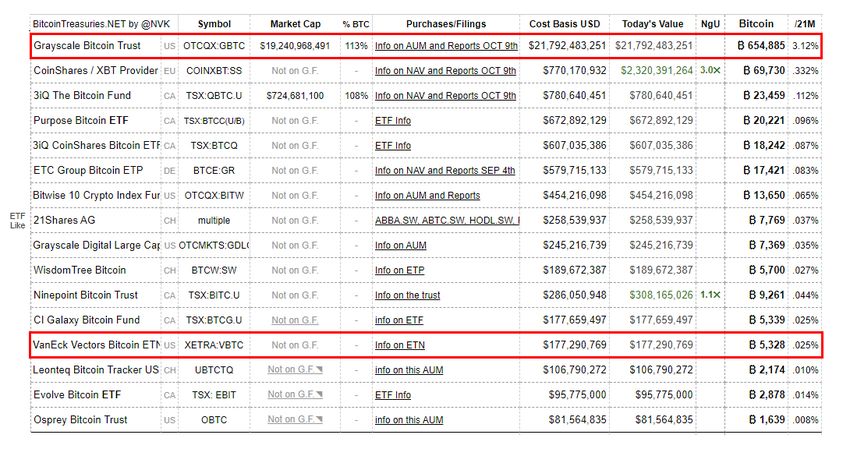Click the OTCQX:GBTC symbol cell
This screenshot has width=850, height=463.
tap(214, 46)
